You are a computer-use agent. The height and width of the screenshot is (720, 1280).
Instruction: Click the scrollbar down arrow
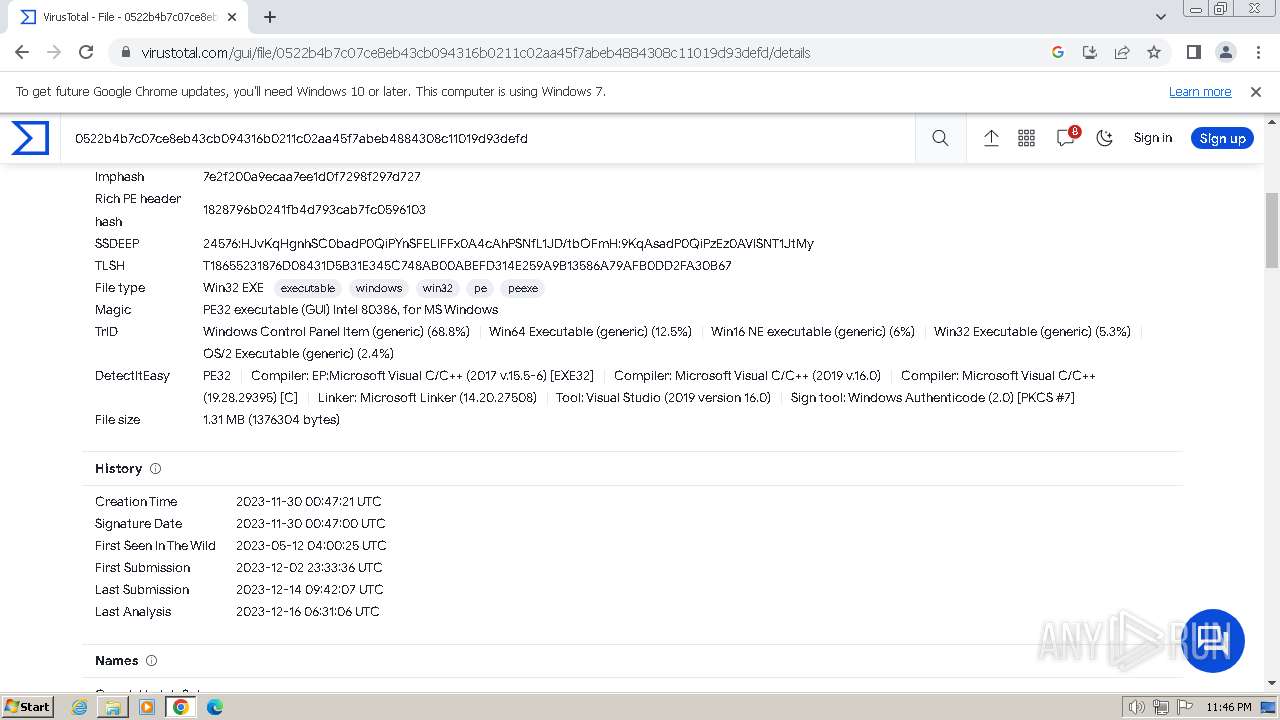coord(1272,683)
